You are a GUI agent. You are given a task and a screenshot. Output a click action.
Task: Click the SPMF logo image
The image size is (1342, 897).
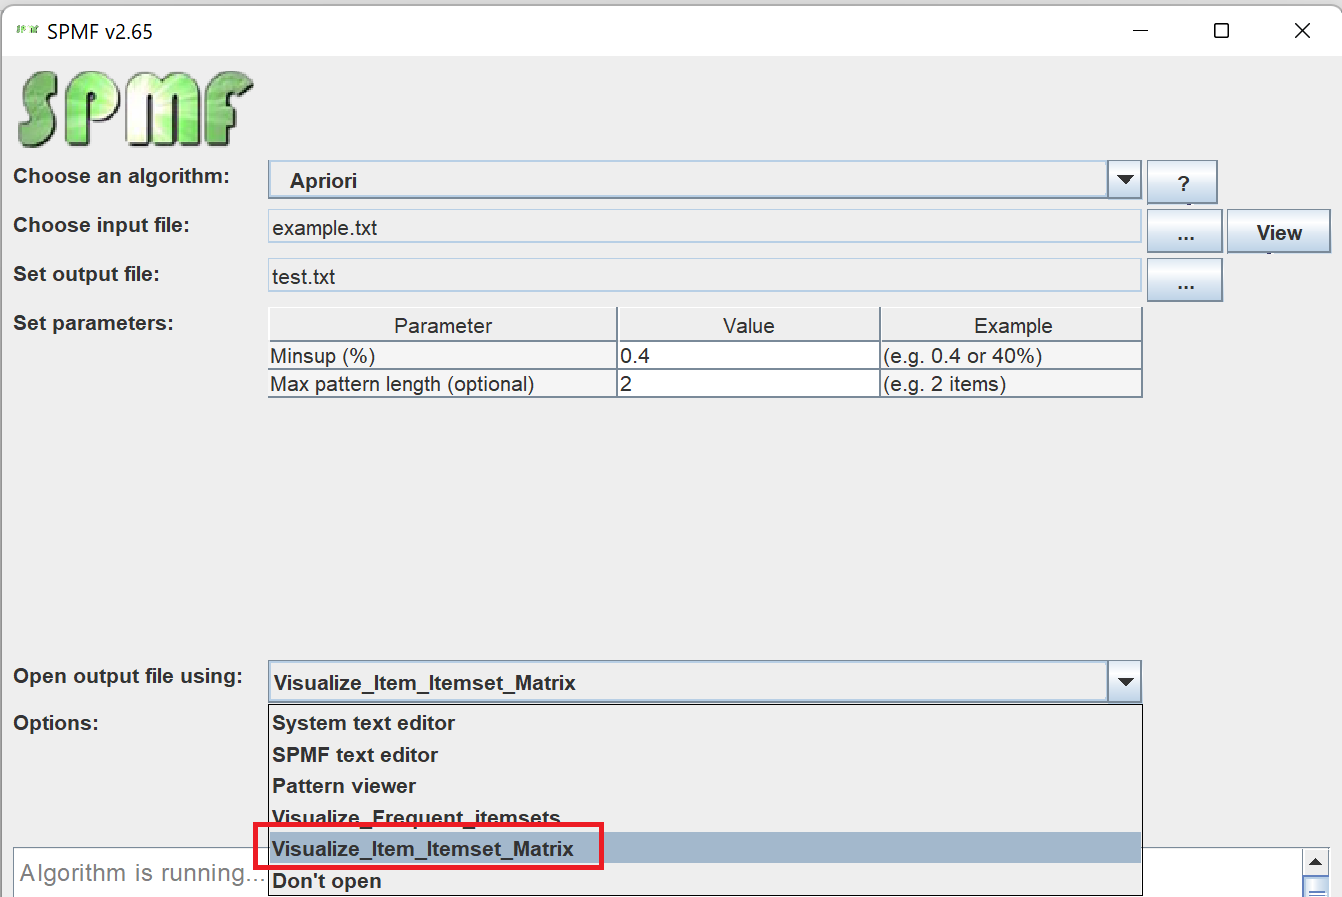click(135, 108)
